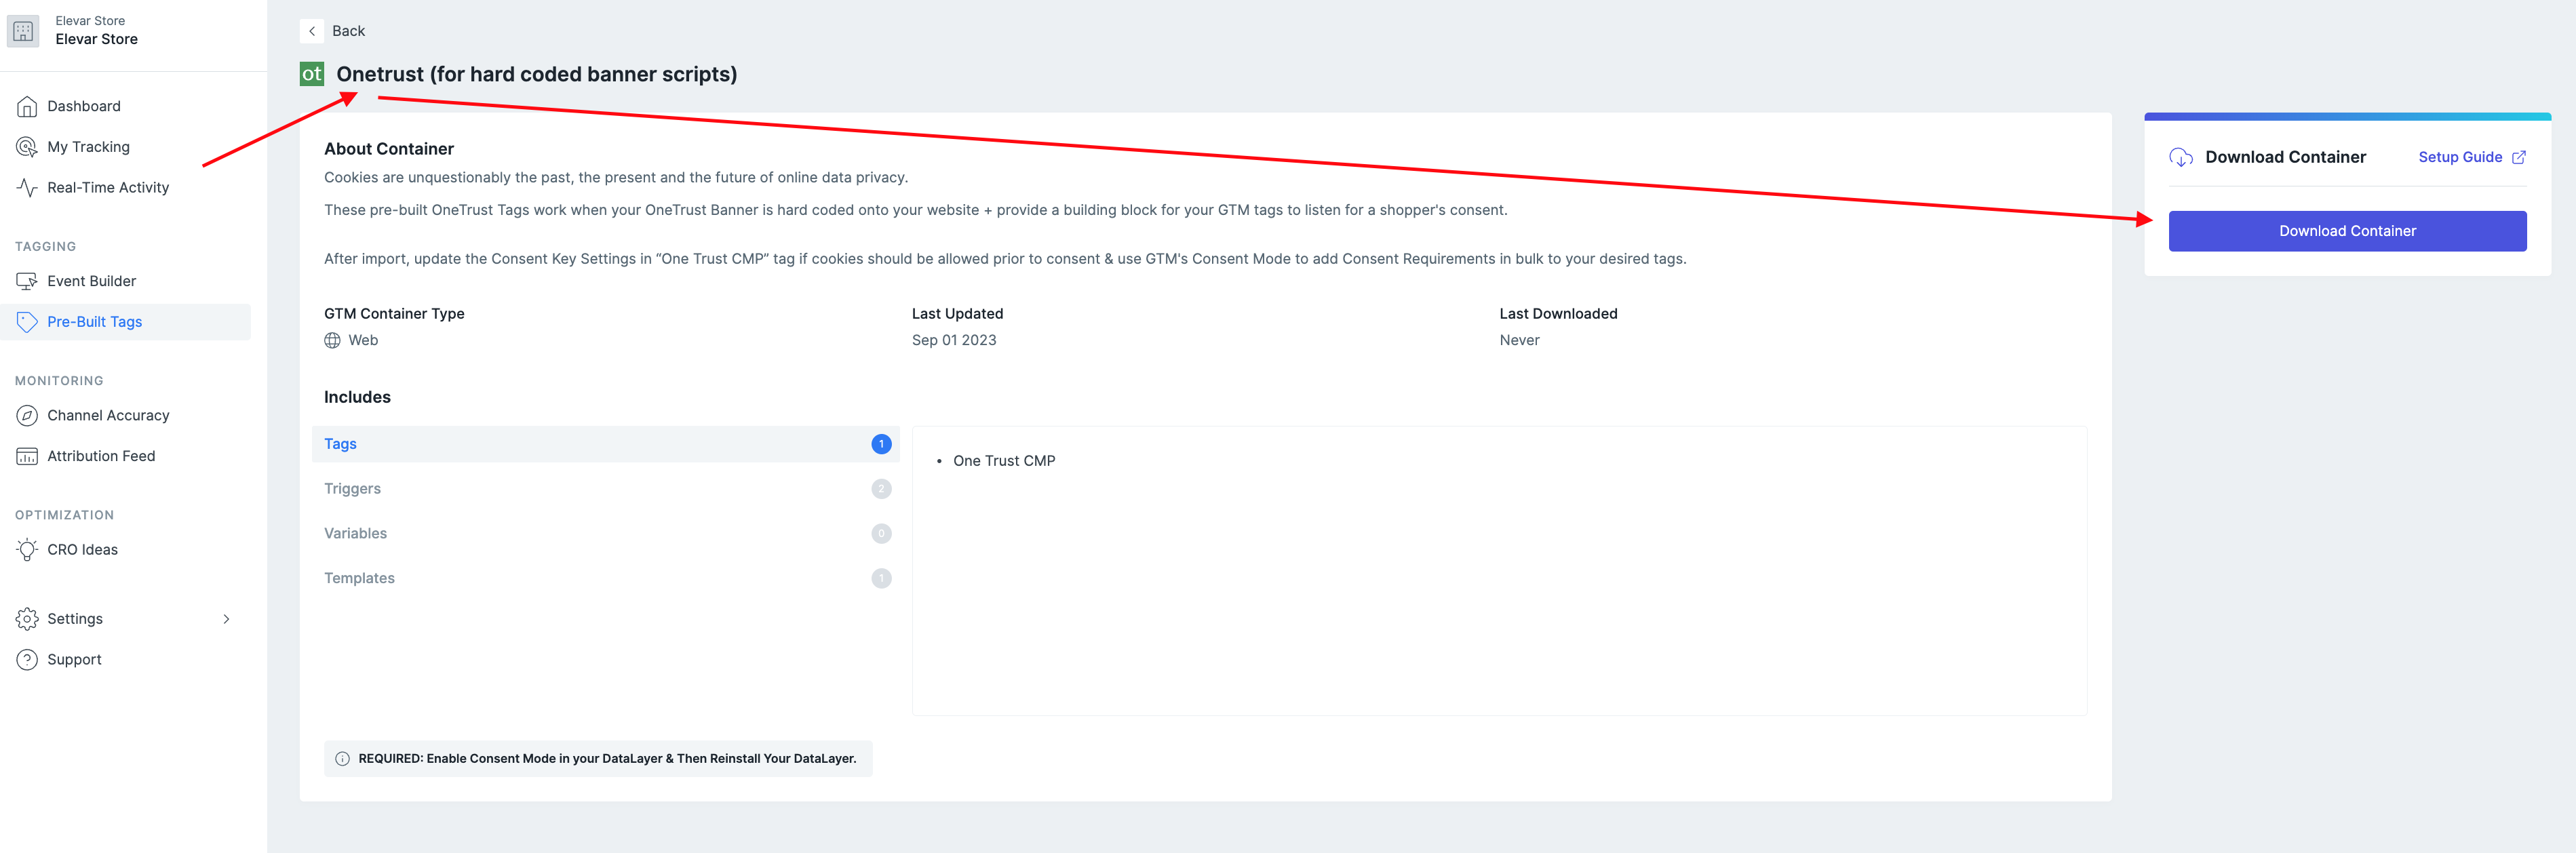2576x853 pixels.
Task: Click the Real-Time Activity pulse icon
Action: point(27,187)
